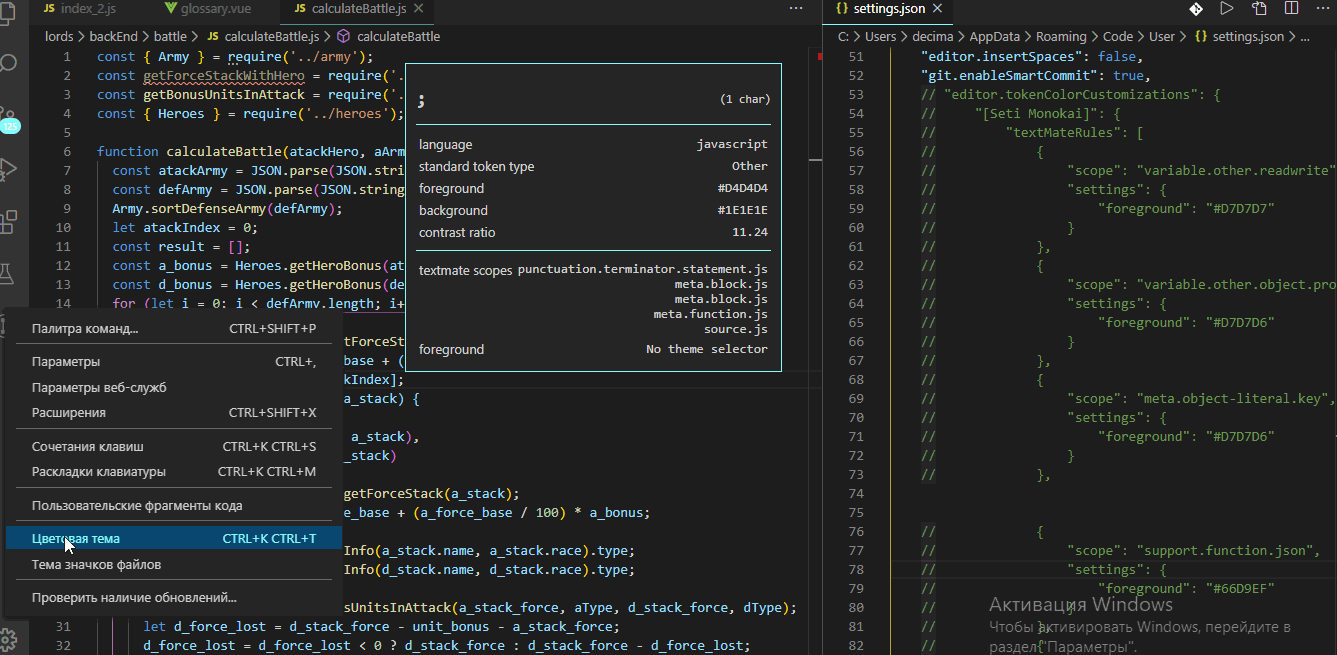Choose 'Параметры' menu entry
1337x655 pixels.
pos(174,361)
